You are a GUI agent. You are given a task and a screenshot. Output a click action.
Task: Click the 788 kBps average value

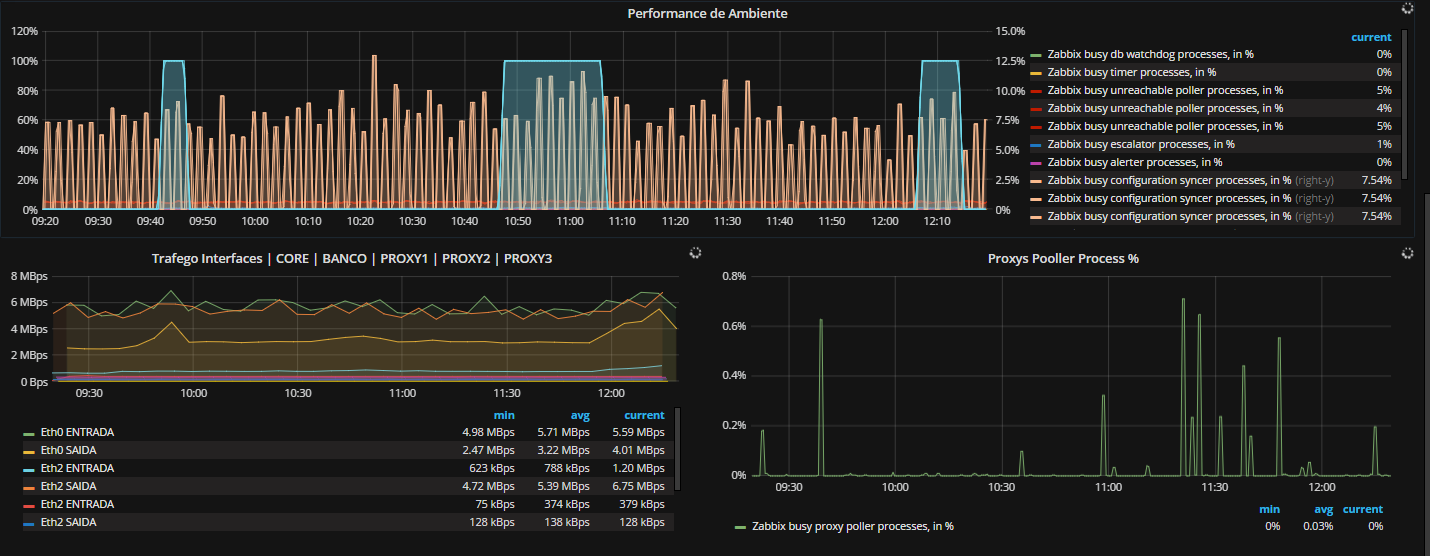tap(567, 468)
